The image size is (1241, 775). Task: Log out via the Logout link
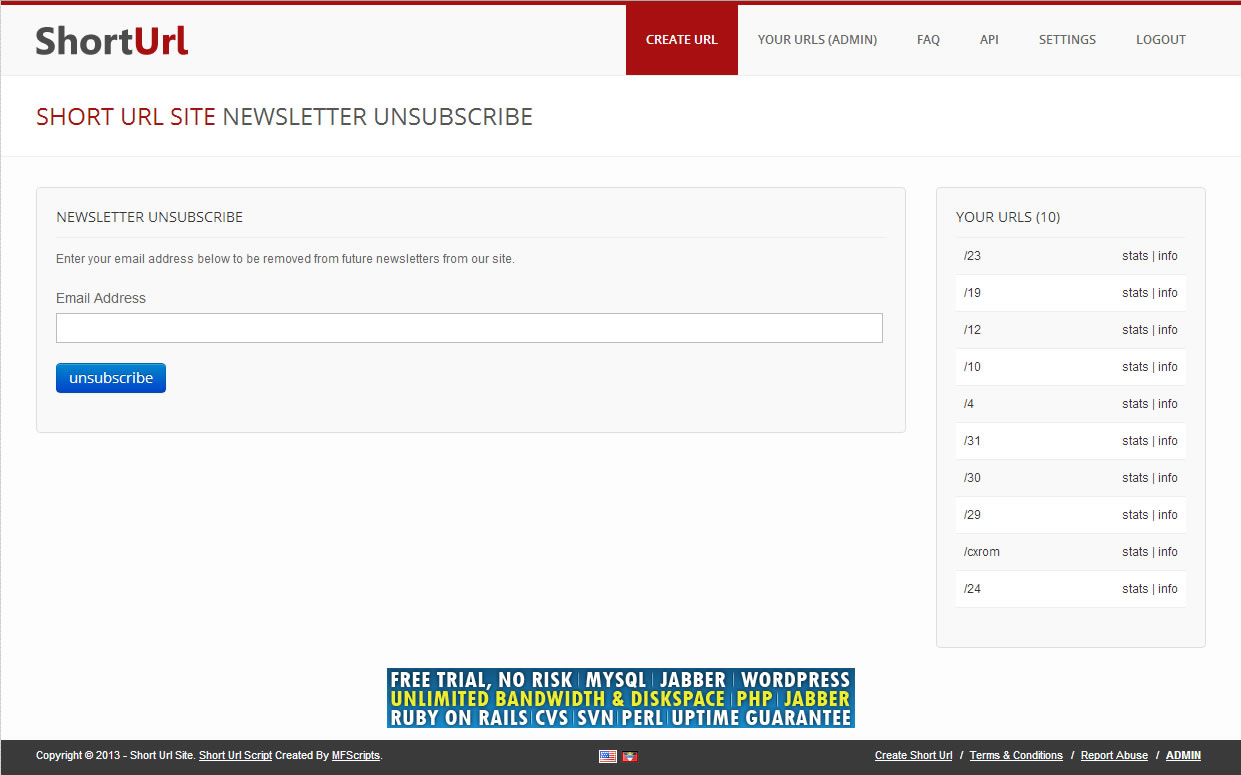[1160, 40]
